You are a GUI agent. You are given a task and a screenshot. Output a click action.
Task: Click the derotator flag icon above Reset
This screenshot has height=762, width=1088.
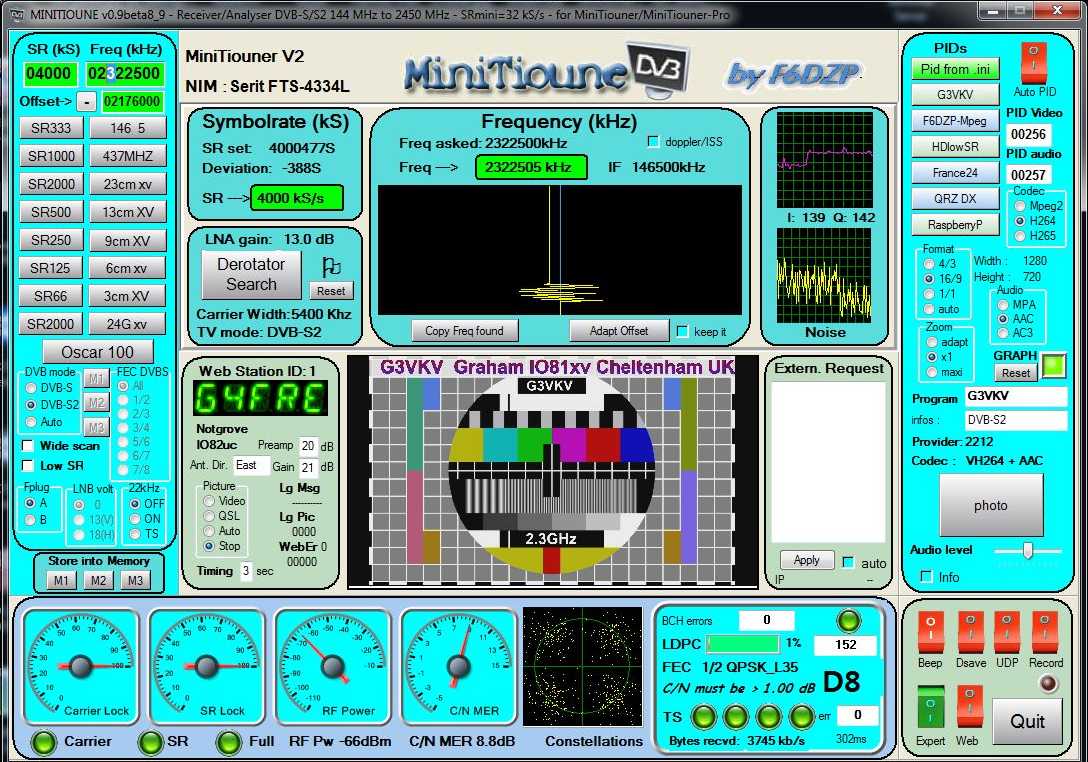[331, 266]
